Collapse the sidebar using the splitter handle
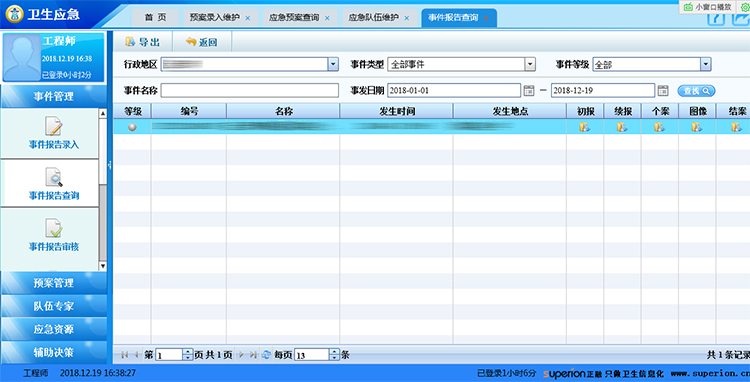This screenshot has width=750, height=382. coord(110,165)
